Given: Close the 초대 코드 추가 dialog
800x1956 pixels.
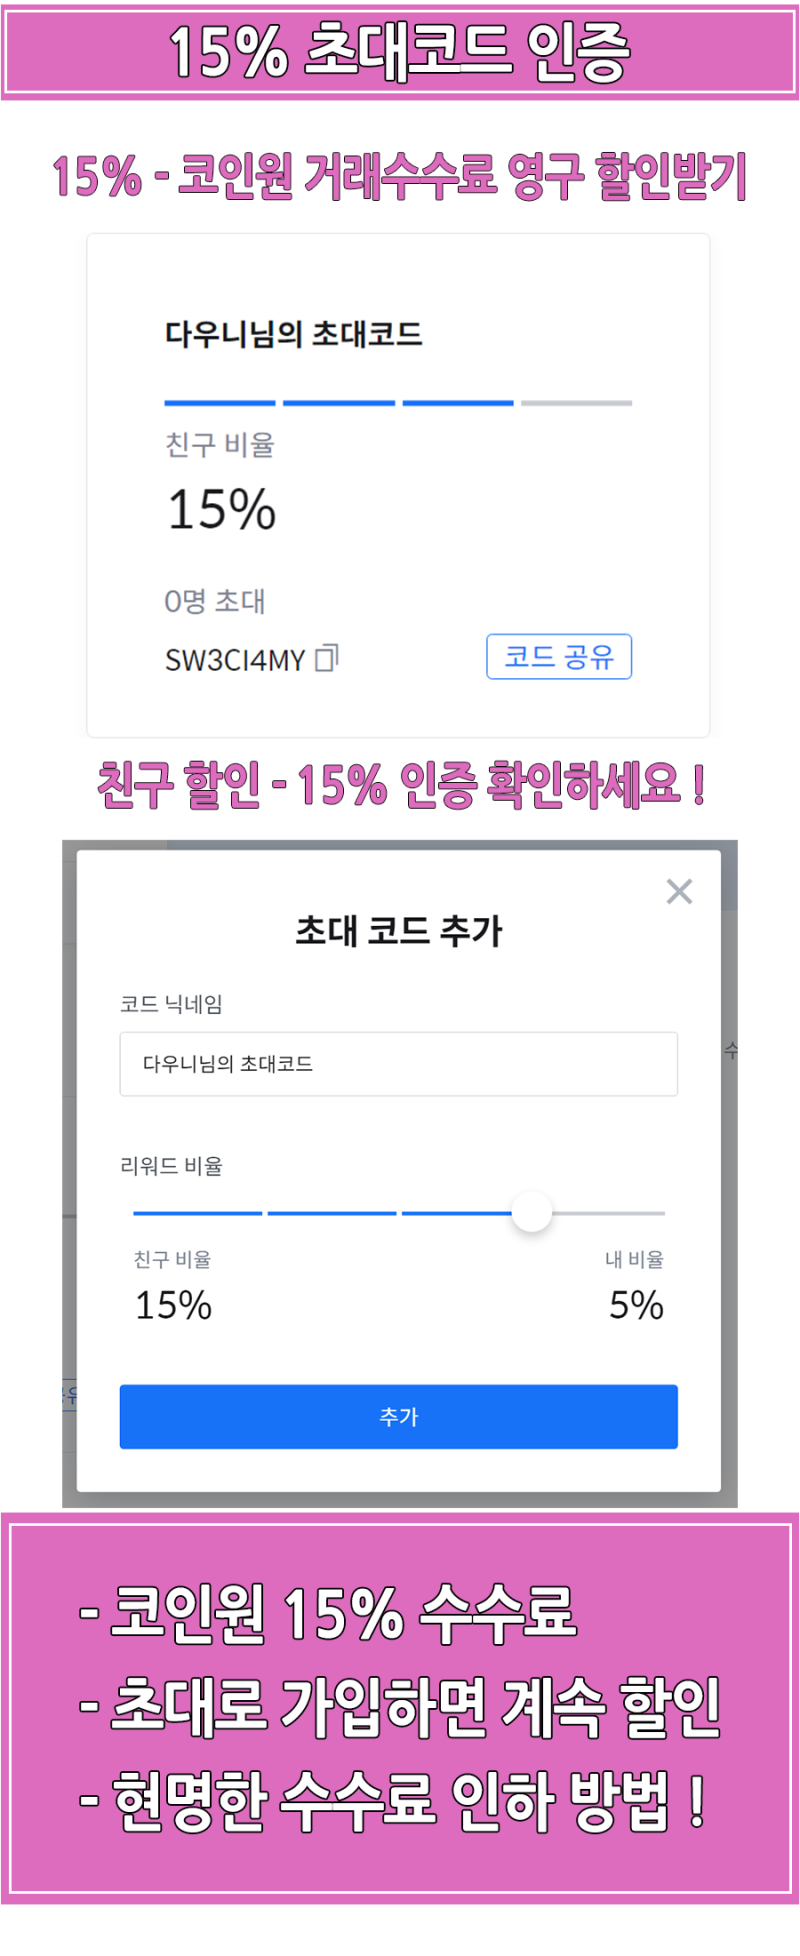Looking at the screenshot, I should tap(679, 891).
